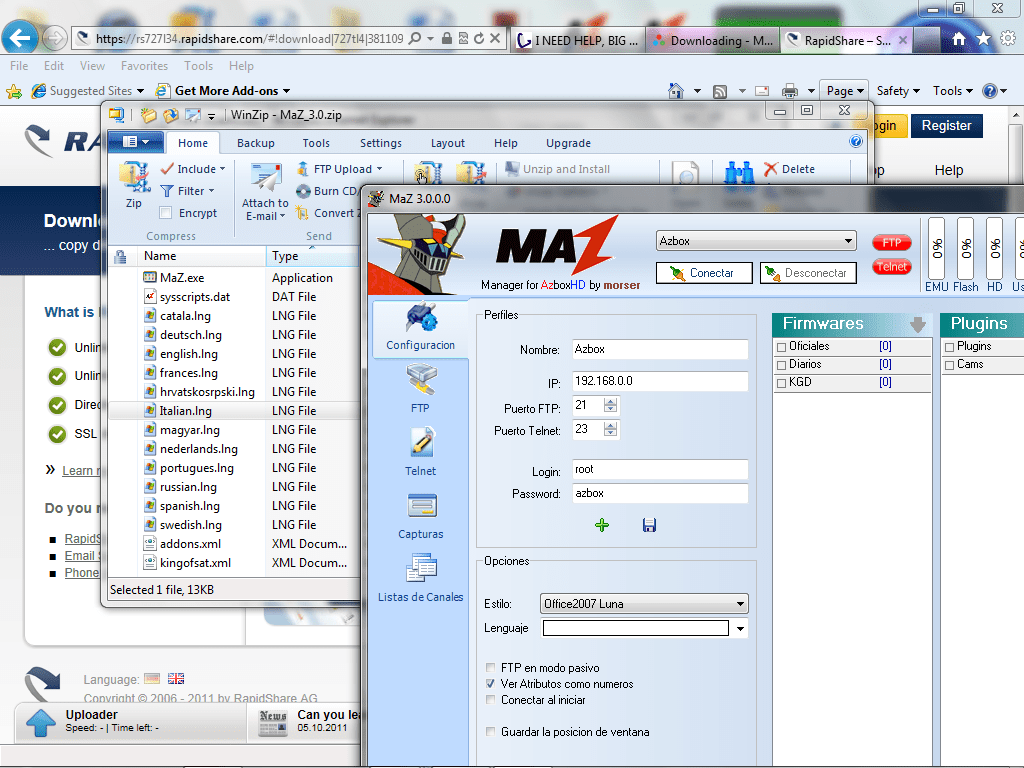Open the browser Favorites menu
Viewport: 1024px width, 768px height.
tap(144, 66)
